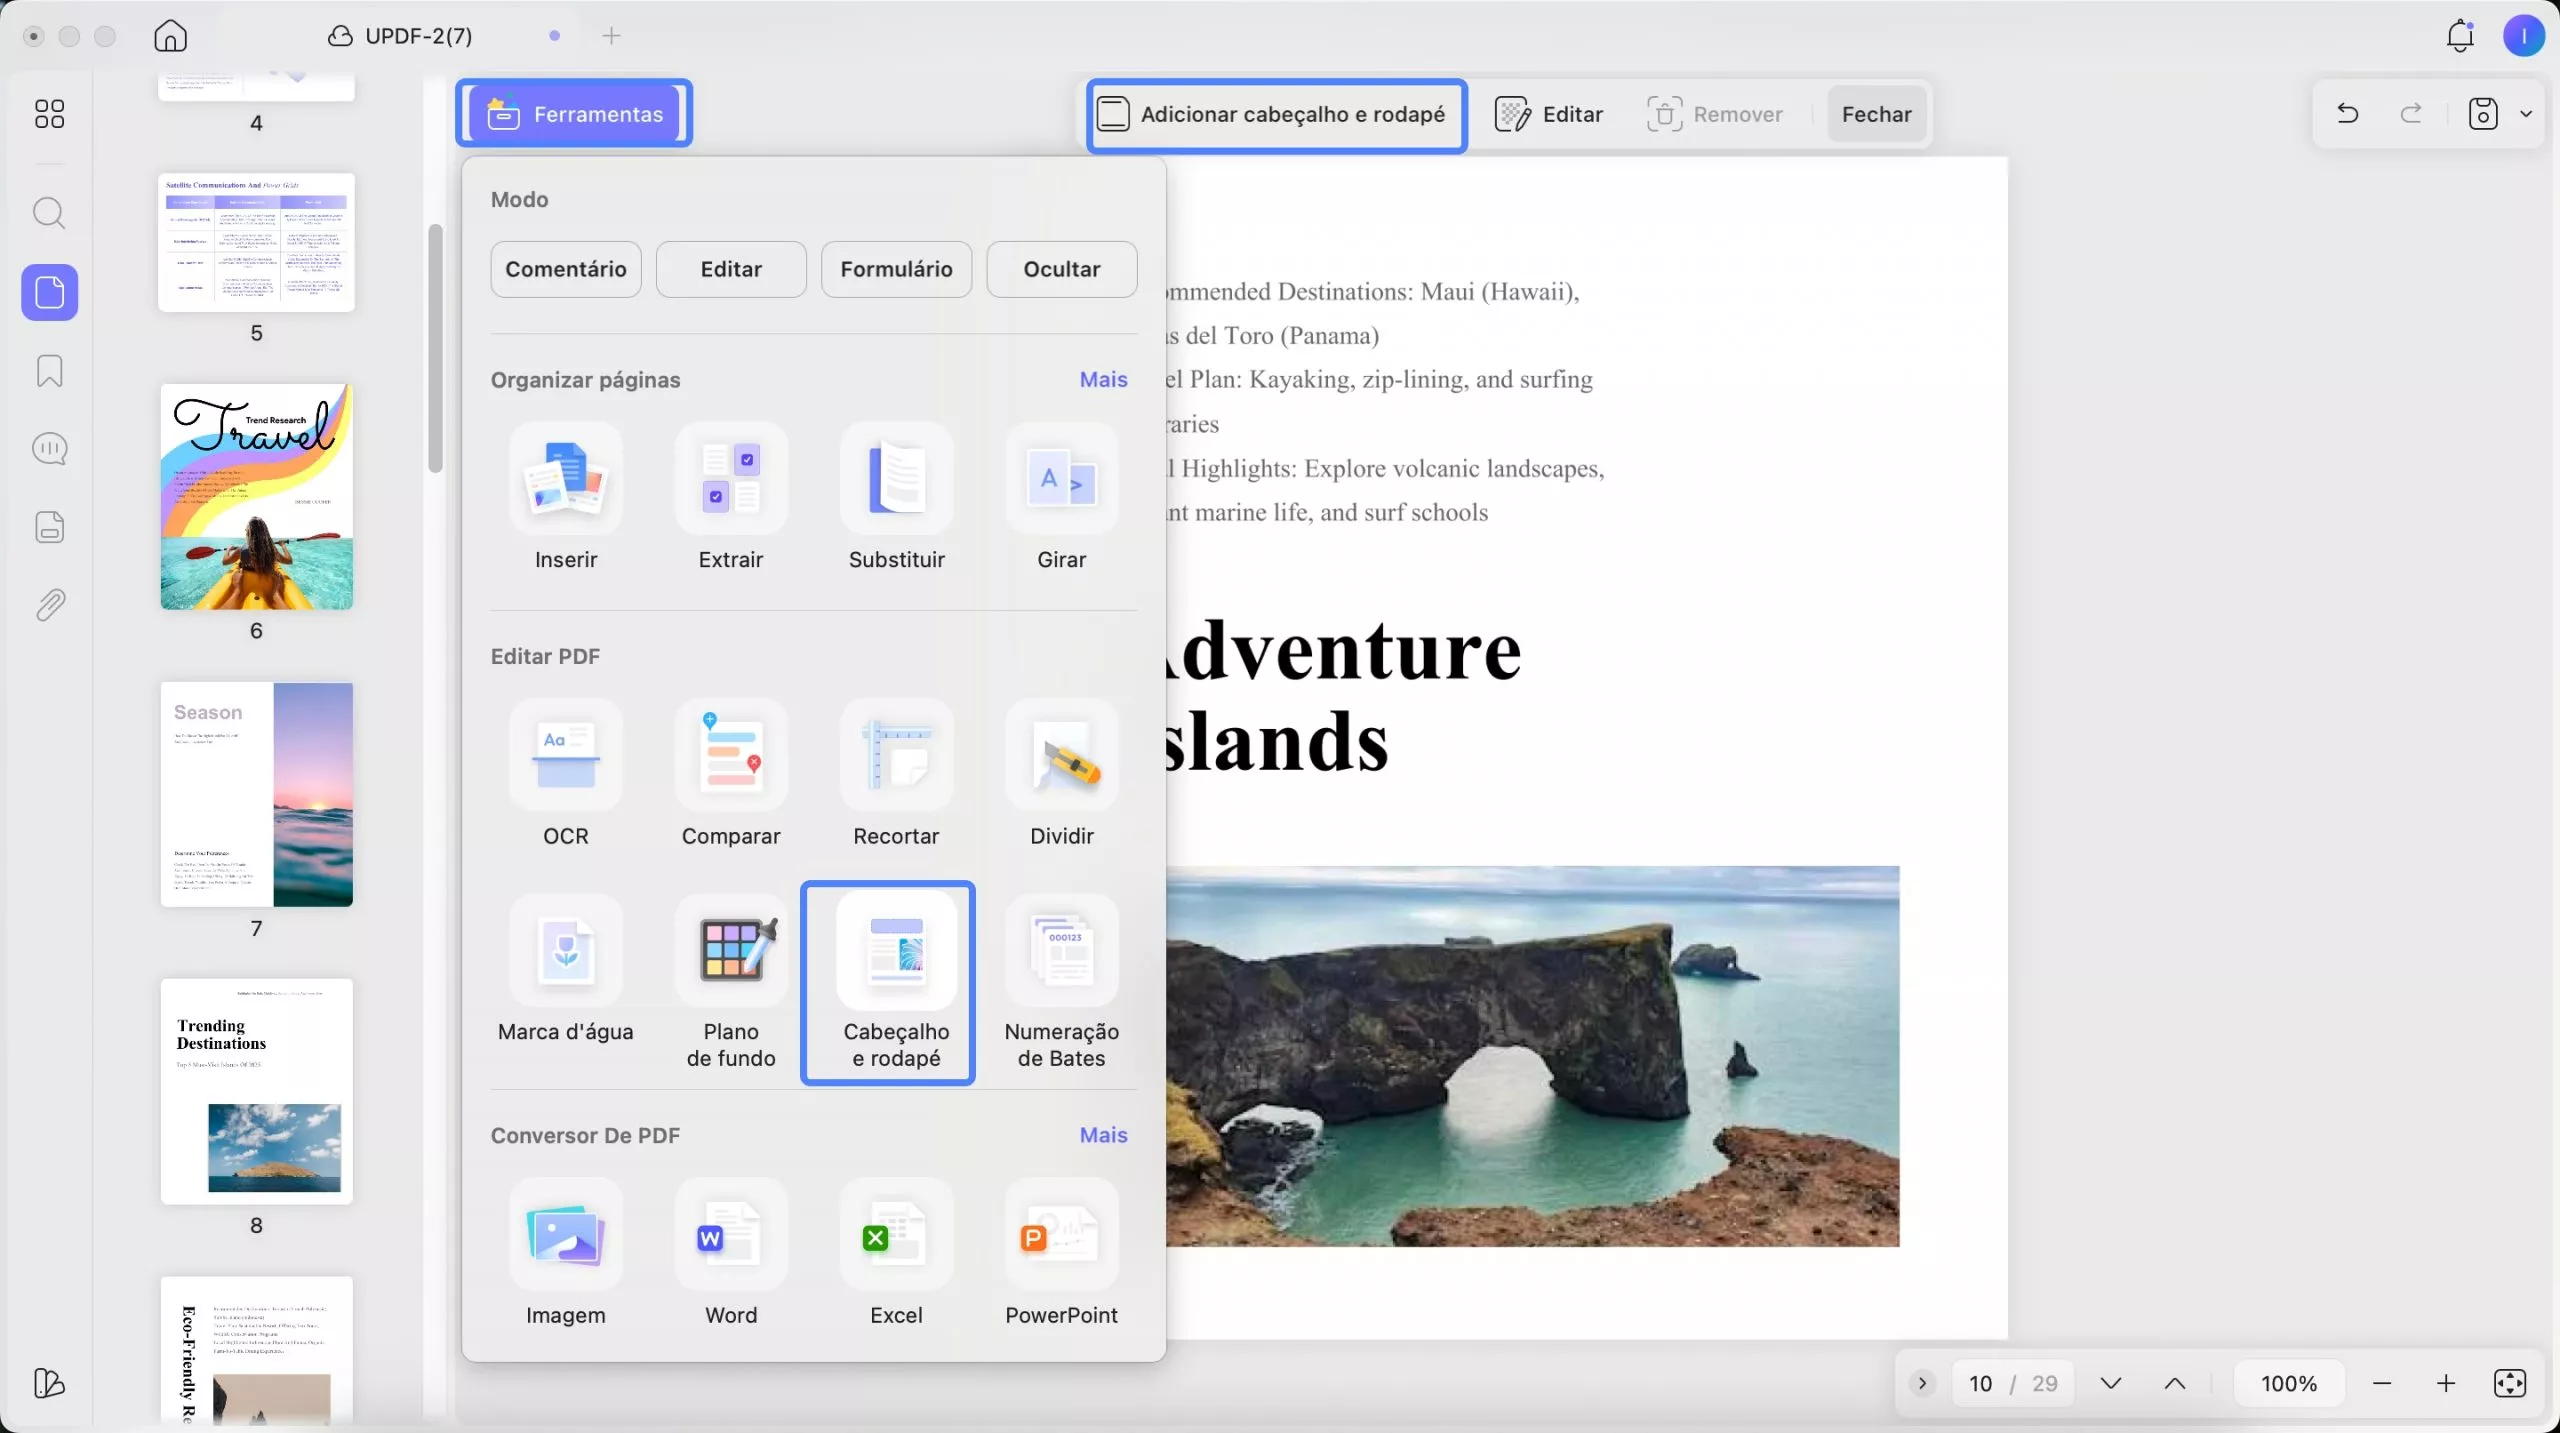The height and width of the screenshot is (1433, 2560).
Task: Select the Inserir pages tool
Action: pos(565,498)
